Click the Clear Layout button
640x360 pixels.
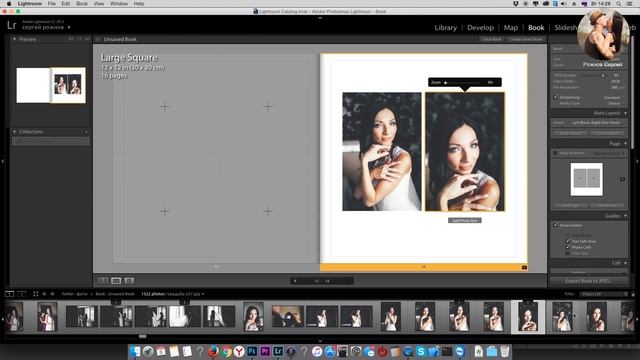click(x=607, y=133)
